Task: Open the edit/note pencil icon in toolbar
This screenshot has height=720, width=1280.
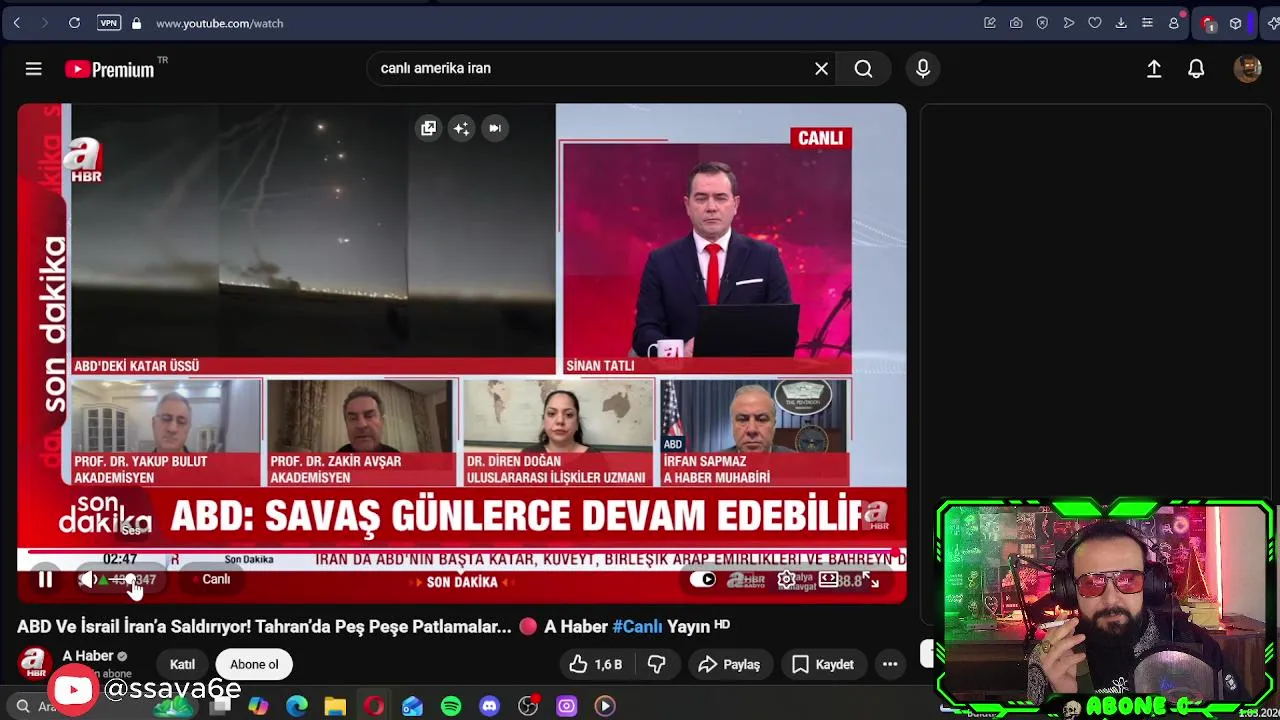Action: (x=990, y=23)
